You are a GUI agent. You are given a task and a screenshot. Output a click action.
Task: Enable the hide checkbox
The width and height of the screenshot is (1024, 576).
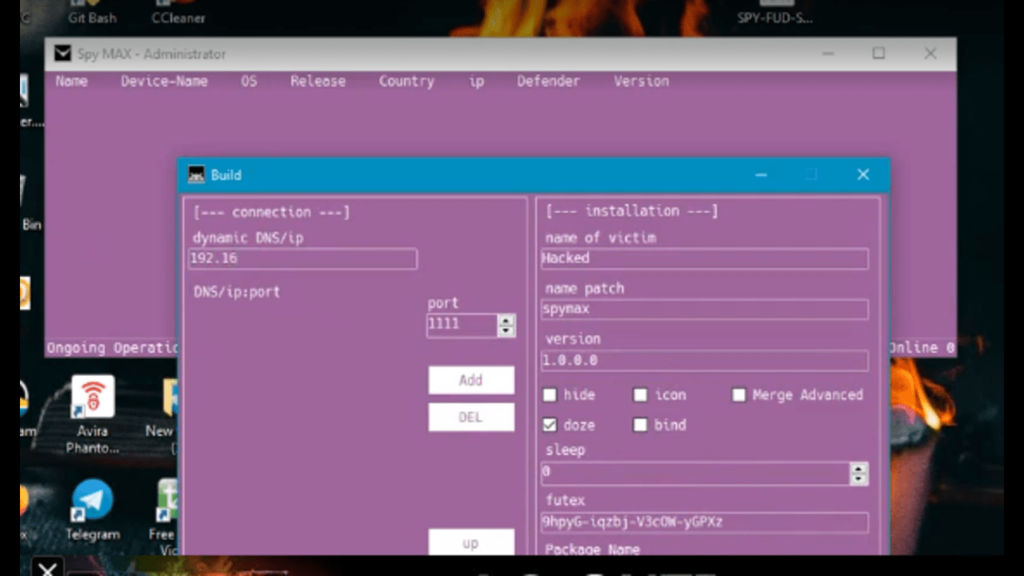550,395
